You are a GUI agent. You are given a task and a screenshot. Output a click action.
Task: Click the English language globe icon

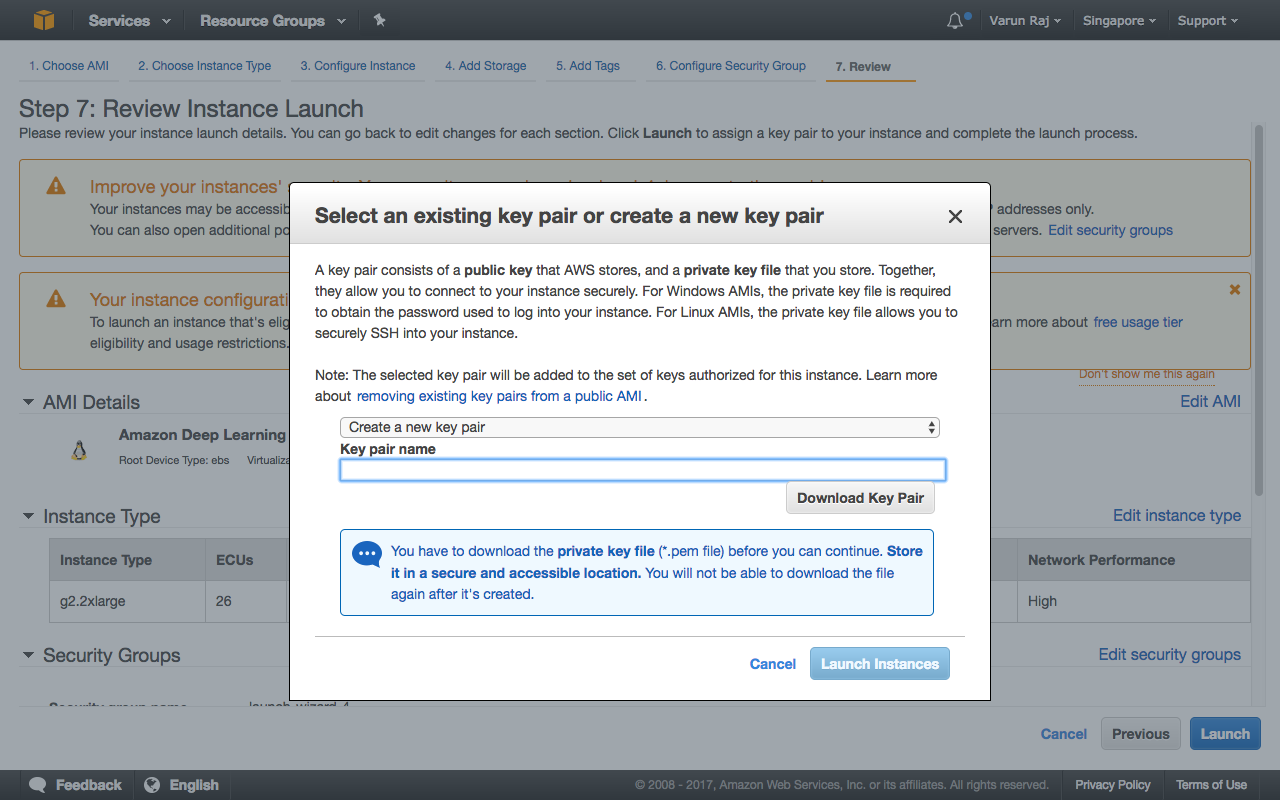(152, 785)
